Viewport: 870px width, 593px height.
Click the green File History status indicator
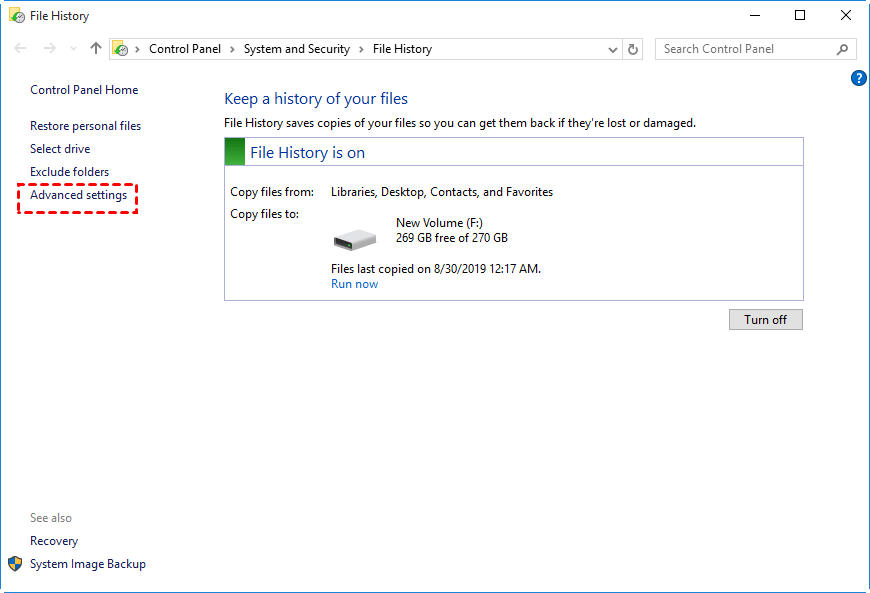pos(235,152)
